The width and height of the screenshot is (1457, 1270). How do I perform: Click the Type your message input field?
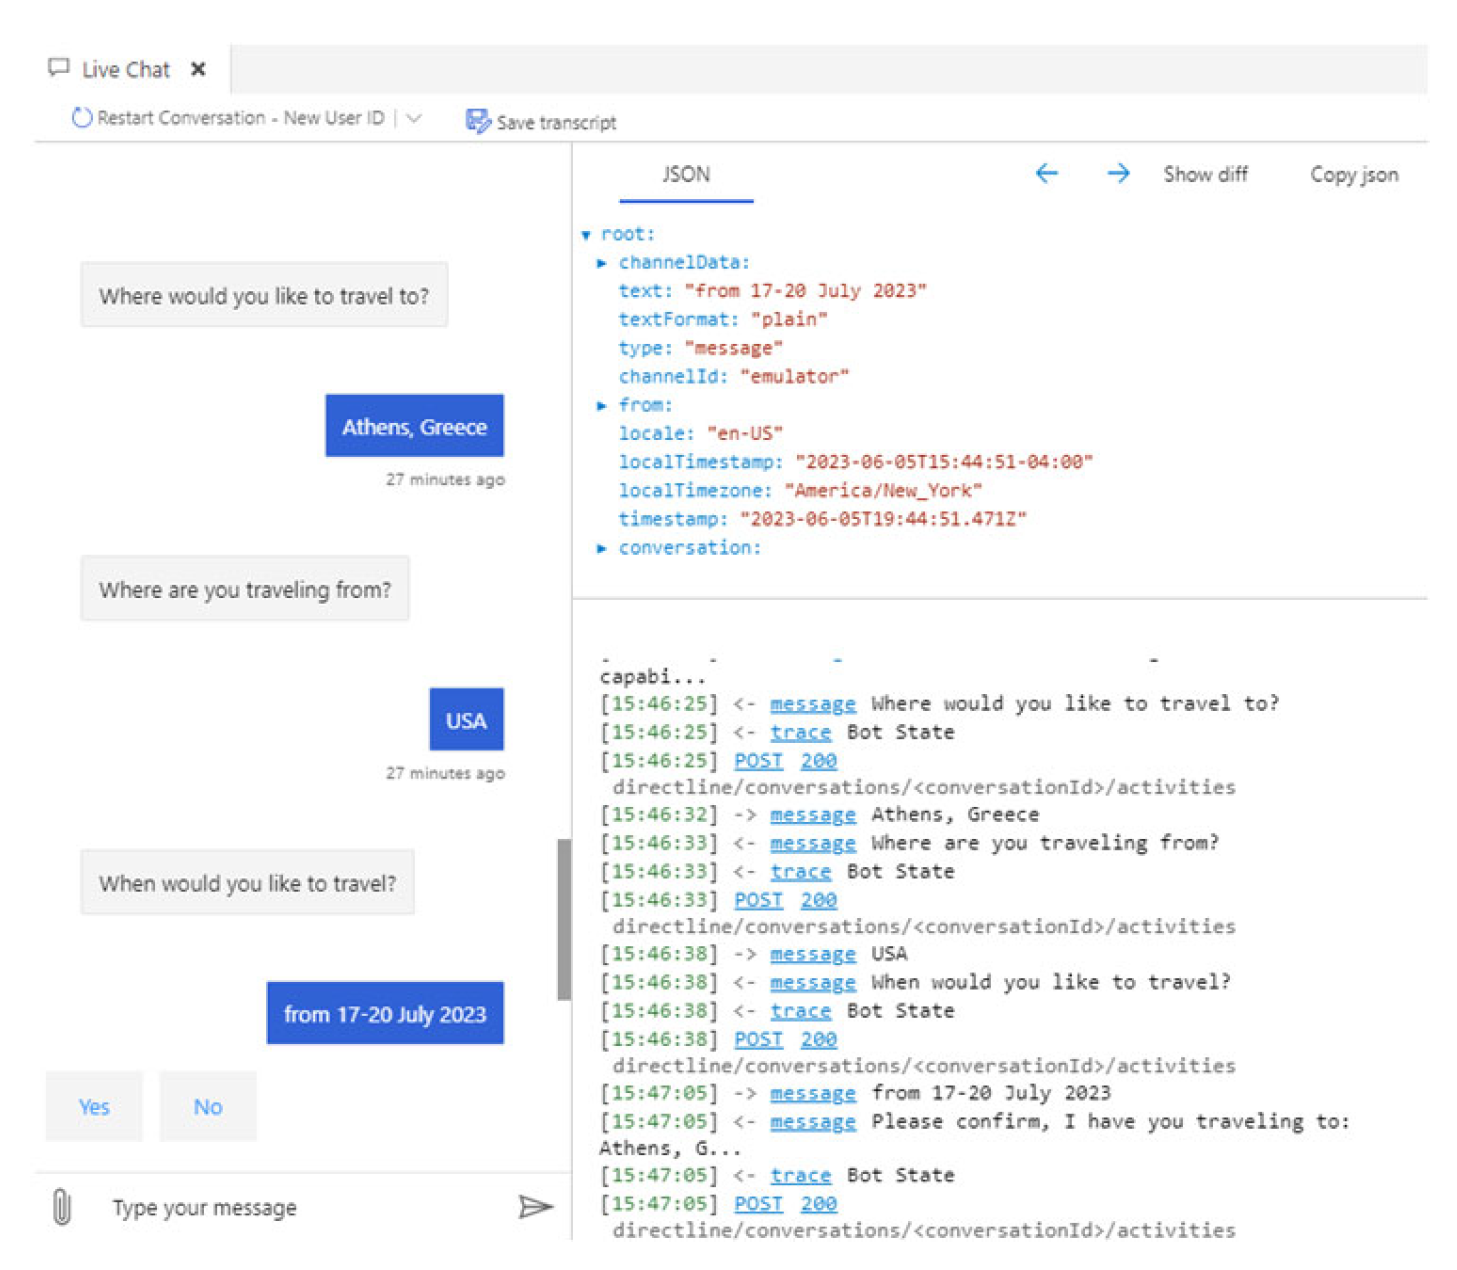click(x=300, y=1207)
